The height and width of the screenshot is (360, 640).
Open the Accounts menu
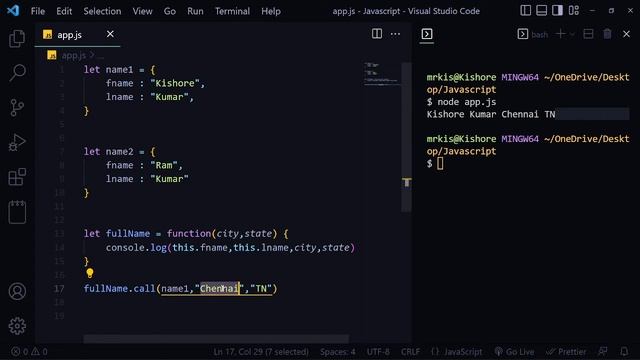(17, 291)
